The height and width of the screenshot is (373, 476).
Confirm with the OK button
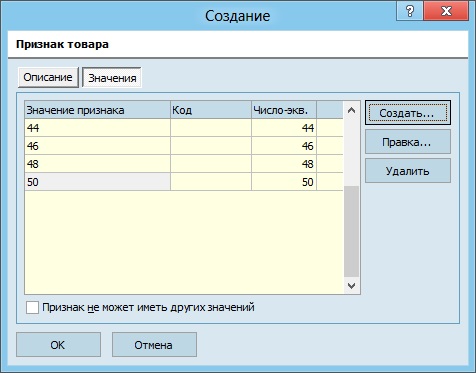(x=58, y=345)
